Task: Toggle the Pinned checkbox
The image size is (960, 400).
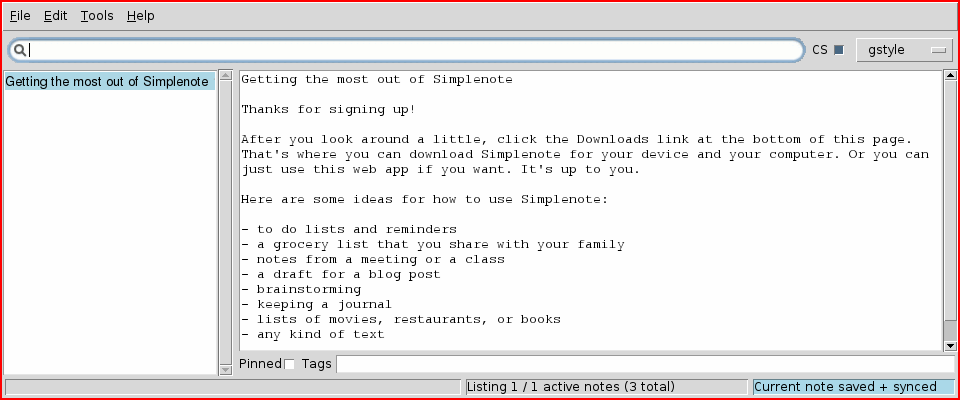Action: coord(289,364)
